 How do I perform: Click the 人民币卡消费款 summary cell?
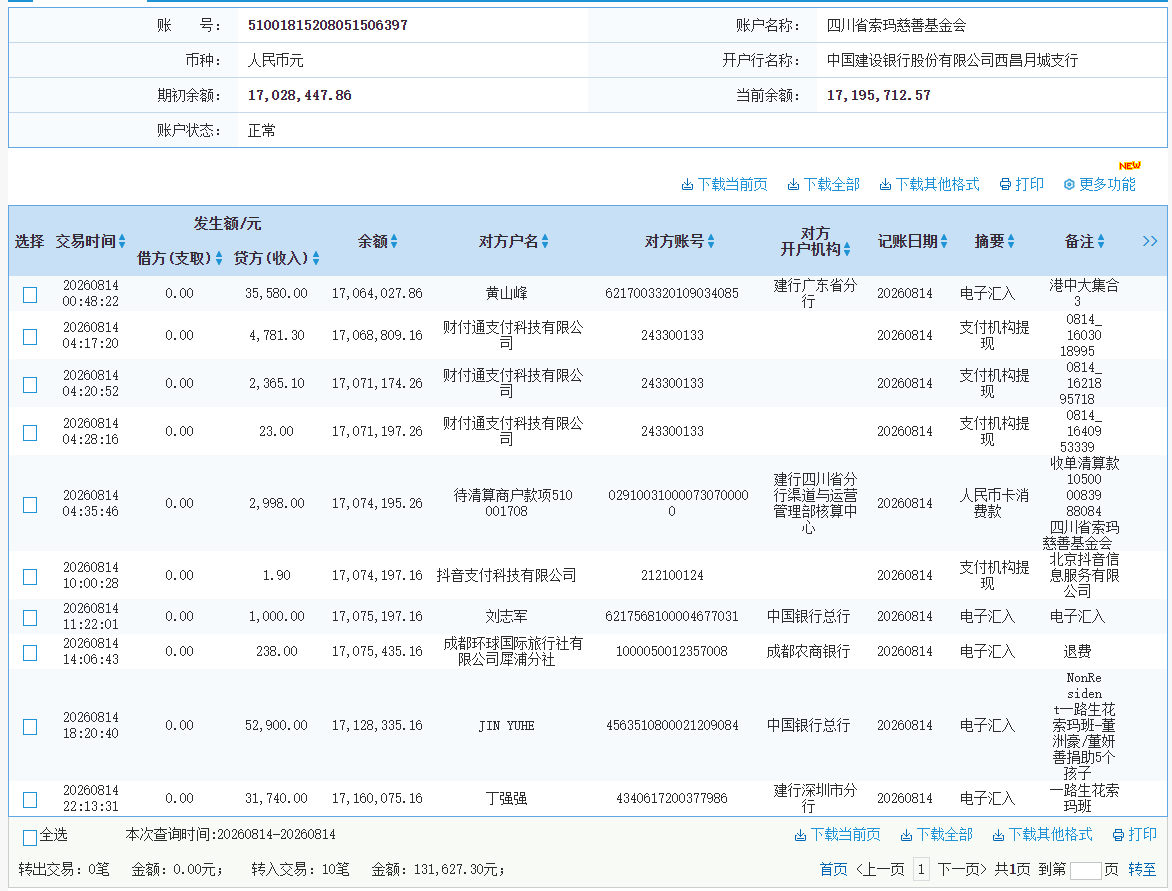coord(994,504)
